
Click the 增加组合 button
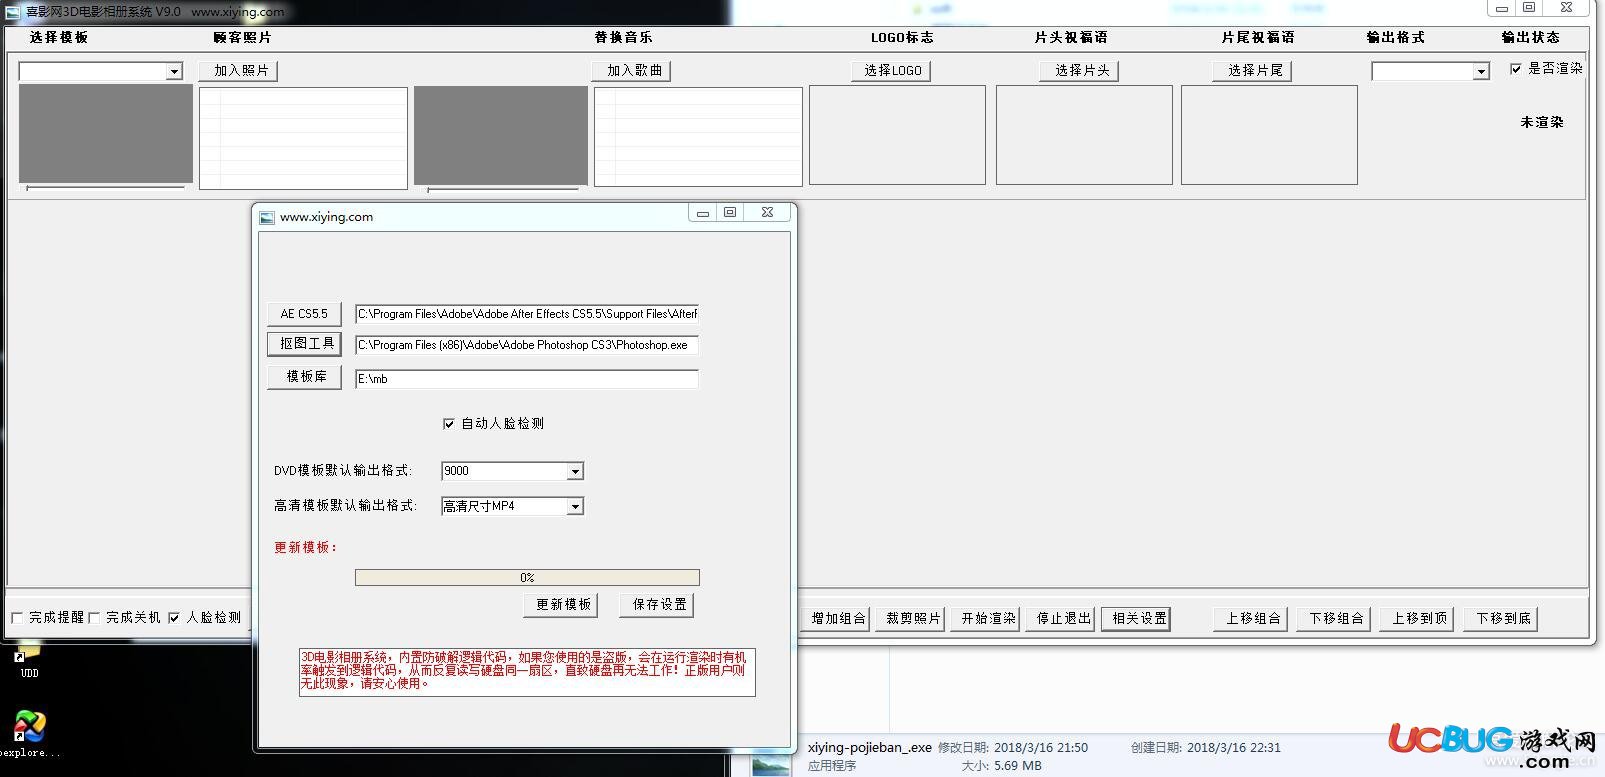click(x=836, y=619)
